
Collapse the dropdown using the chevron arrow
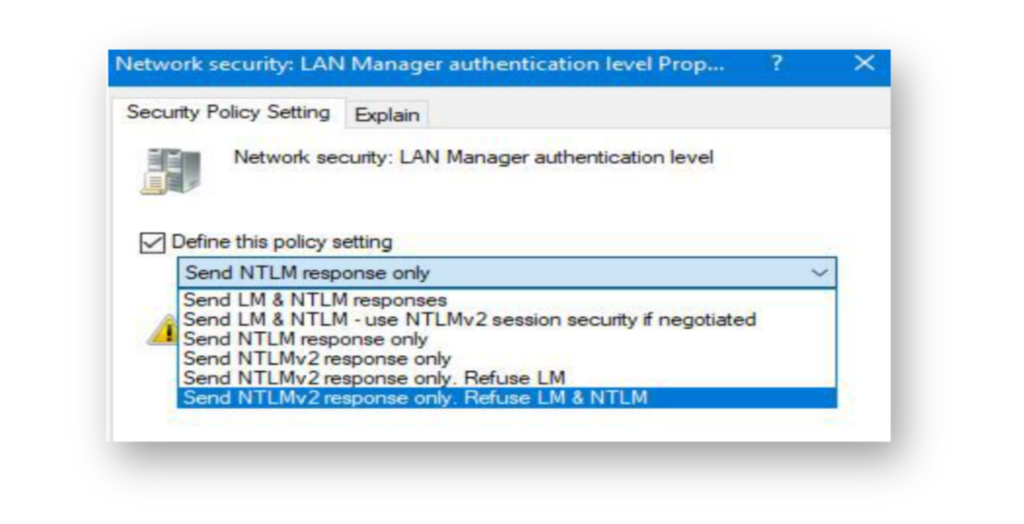tap(819, 273)
